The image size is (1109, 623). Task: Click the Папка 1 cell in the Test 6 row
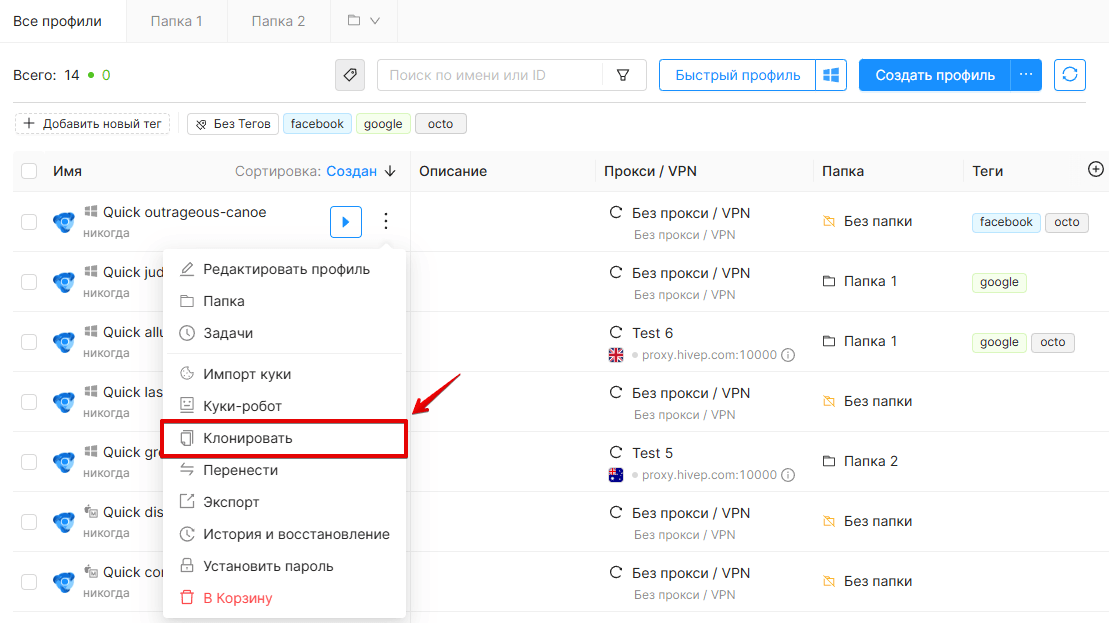point(860,342)
